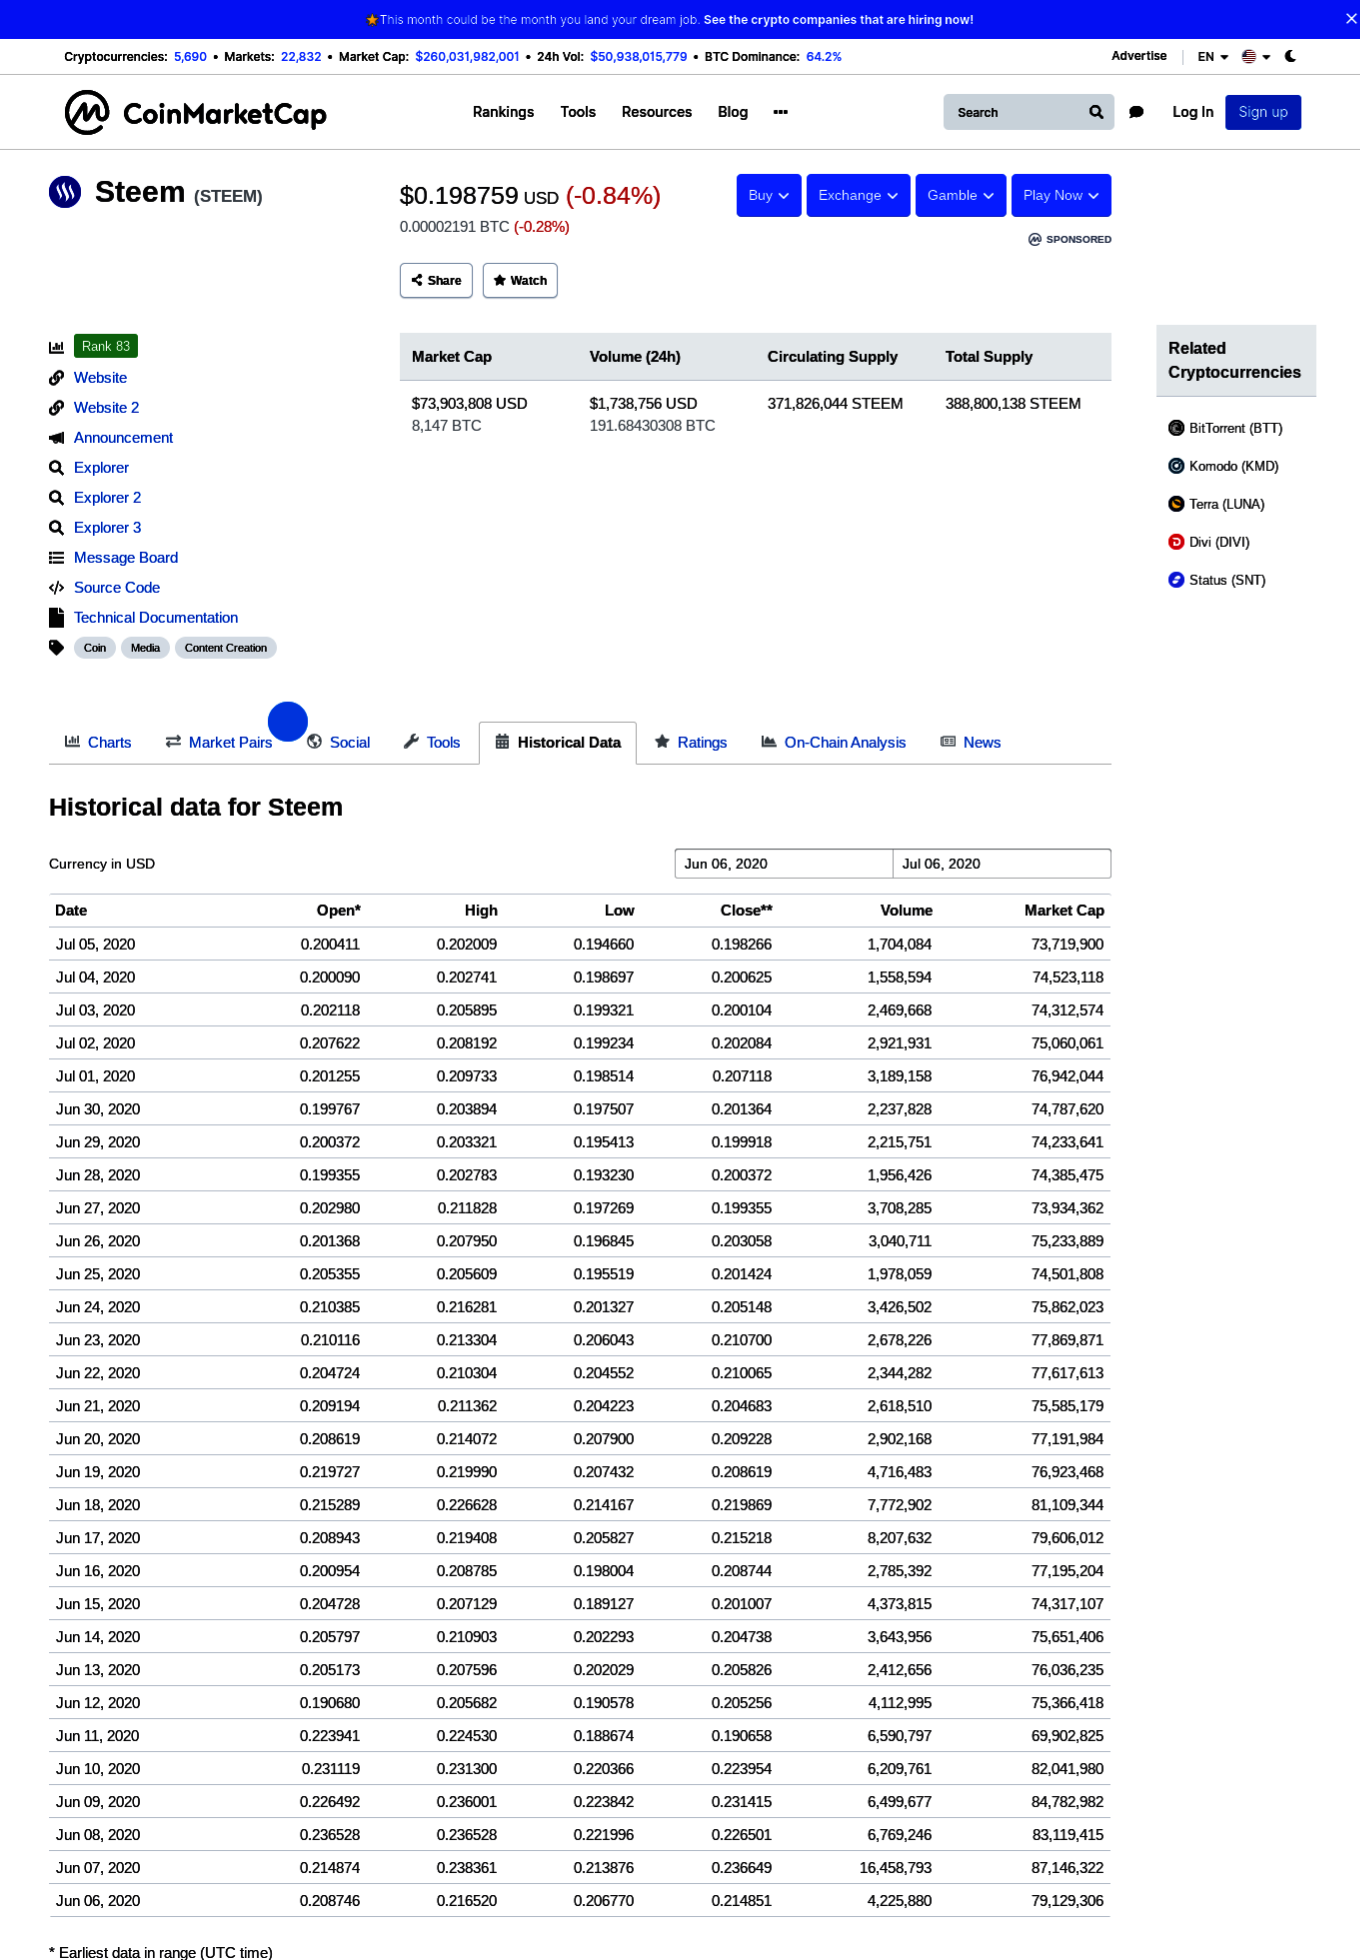Click the search magnifier icon
This screenshot has height=1960, width=1360.
coord(1096,112)
